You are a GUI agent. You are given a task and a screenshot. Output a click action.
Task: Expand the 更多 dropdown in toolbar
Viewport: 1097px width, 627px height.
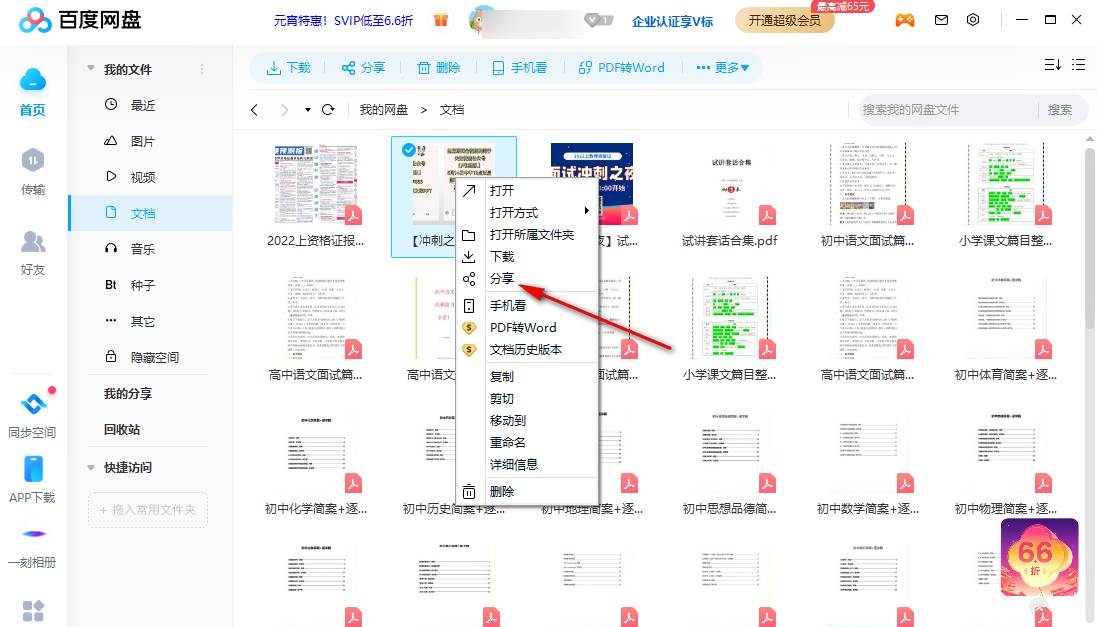click(723, 68)
